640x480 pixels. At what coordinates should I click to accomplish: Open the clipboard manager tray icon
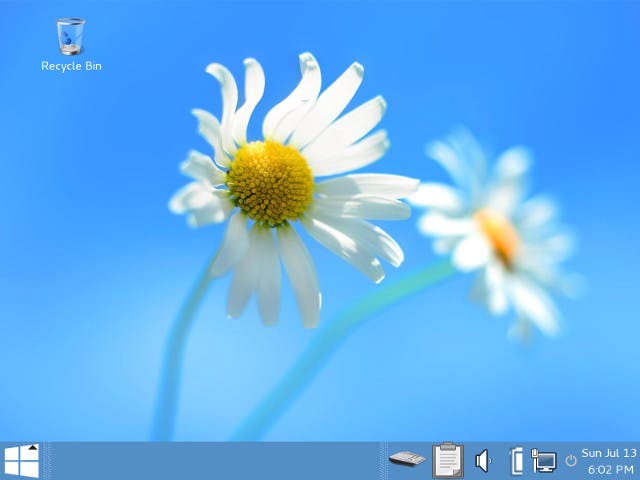click(448, 460)
